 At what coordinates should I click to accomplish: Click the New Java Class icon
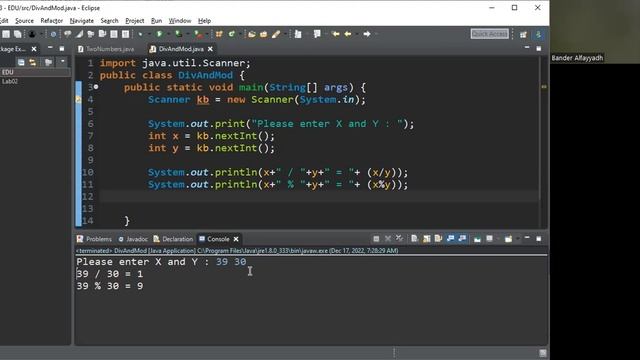(231, 34)
